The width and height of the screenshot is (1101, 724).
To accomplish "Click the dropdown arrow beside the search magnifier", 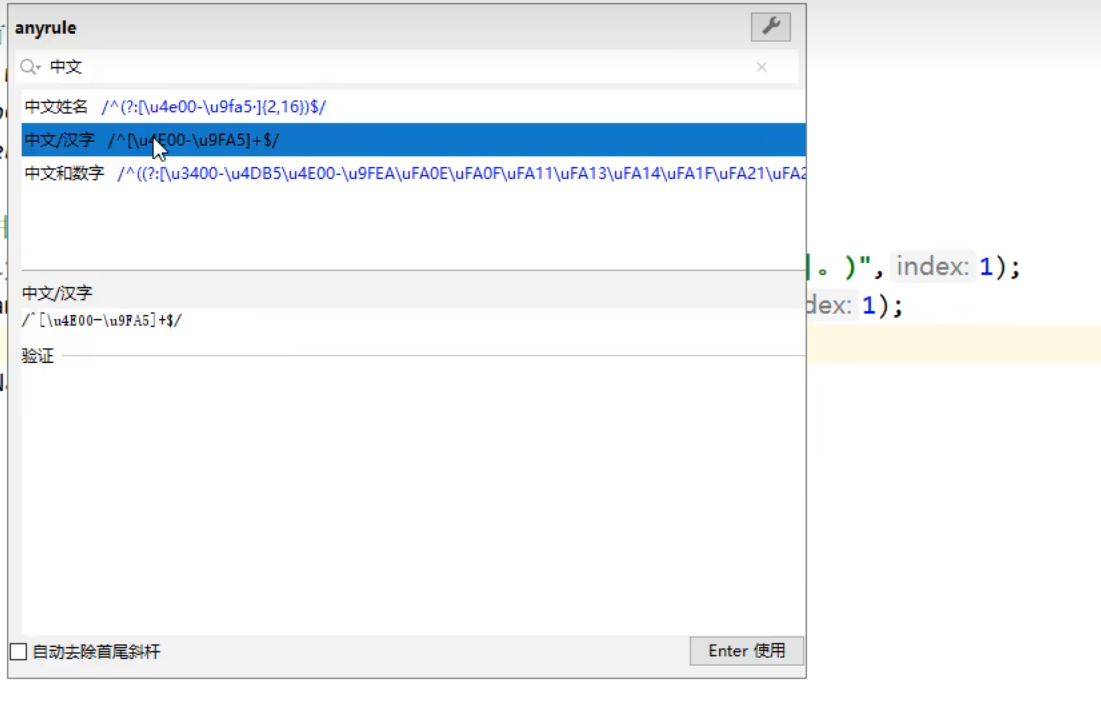I will point(39,68).
